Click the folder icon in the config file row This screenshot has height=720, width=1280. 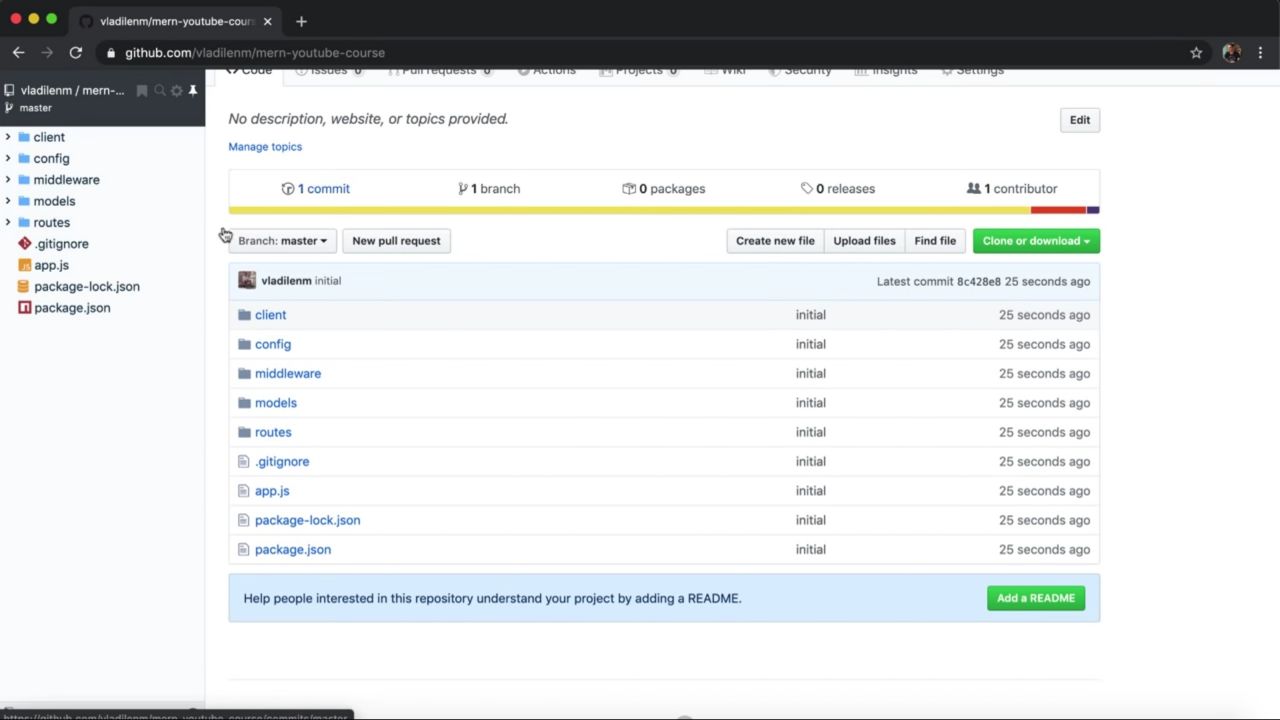coord(244,344)
